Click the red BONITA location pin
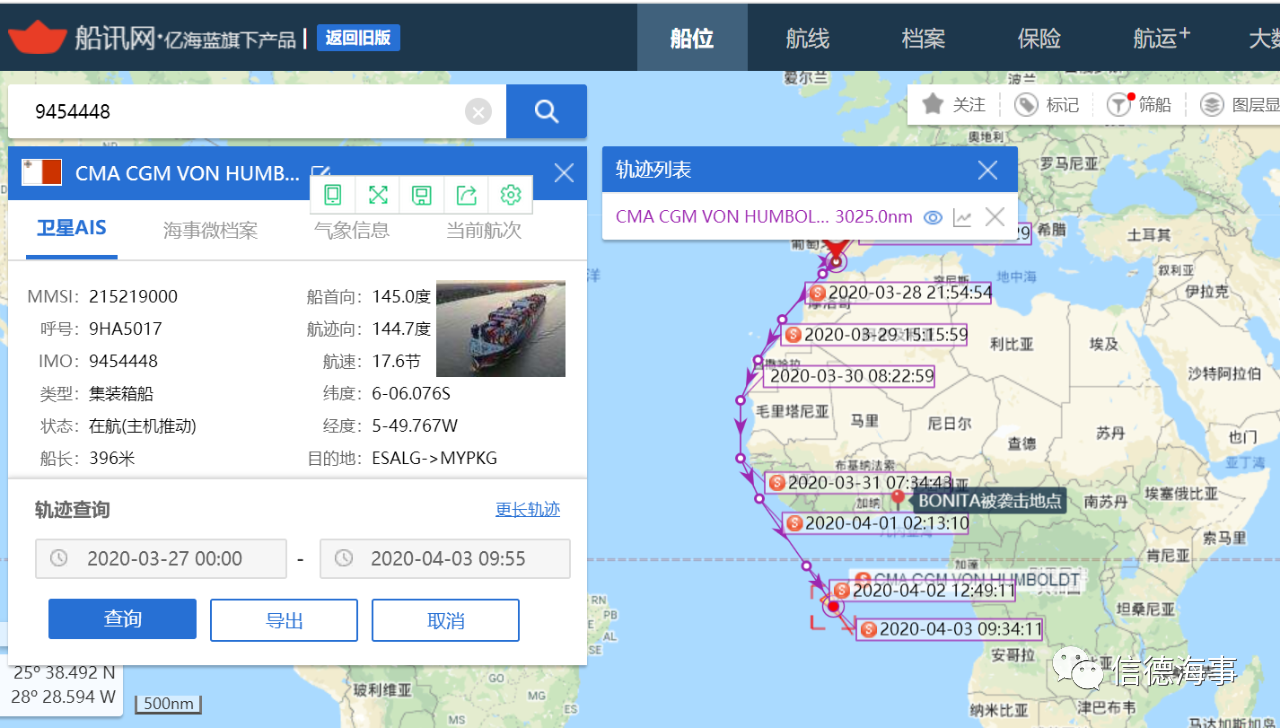The width and height of the screenshot is (1280, 728). (898, 497)
